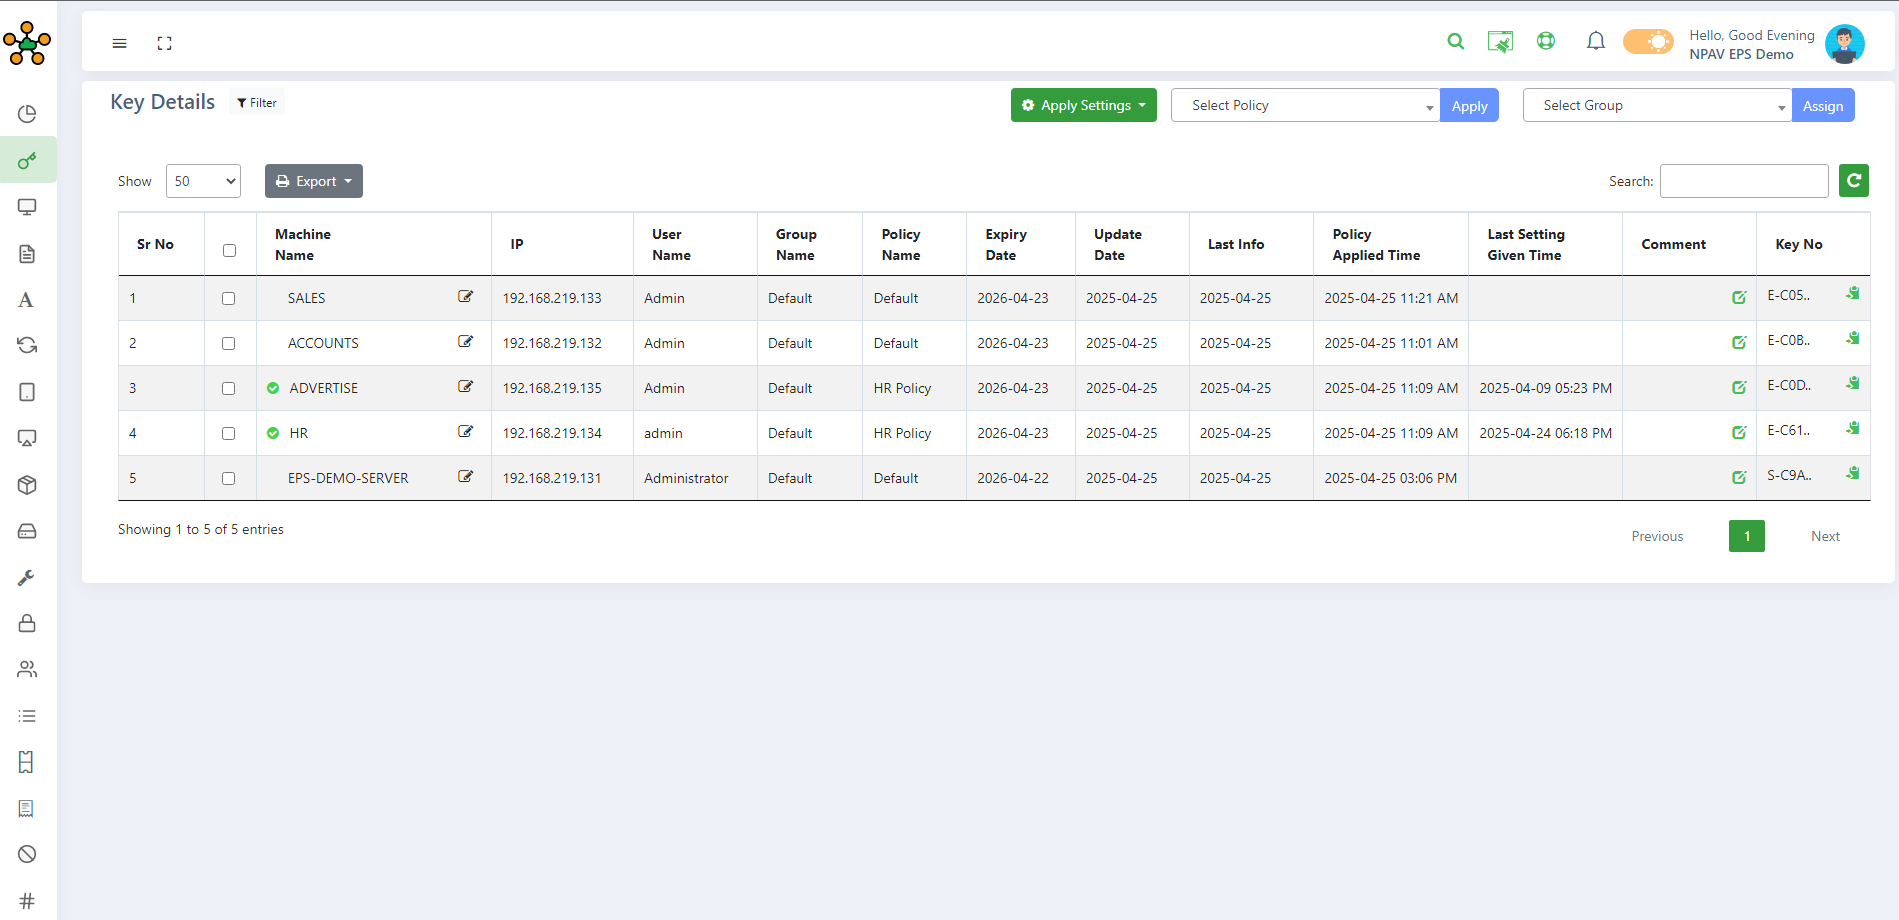The width and height of the screenshot is (1899, 920).
Task: Select the ADVERTISE row checkbox
Action: coord(228,388)
